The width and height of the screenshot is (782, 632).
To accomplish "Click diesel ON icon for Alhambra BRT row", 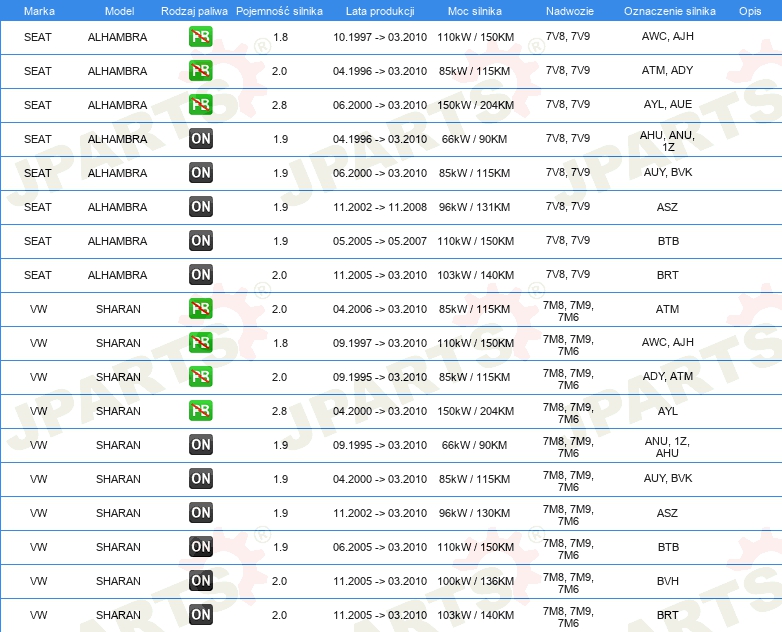I will (200, 274).
